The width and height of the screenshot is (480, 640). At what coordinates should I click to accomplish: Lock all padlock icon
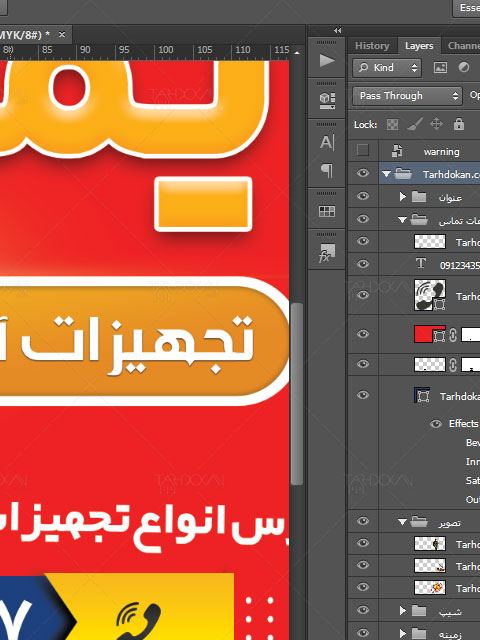click(x=459, y=123)
